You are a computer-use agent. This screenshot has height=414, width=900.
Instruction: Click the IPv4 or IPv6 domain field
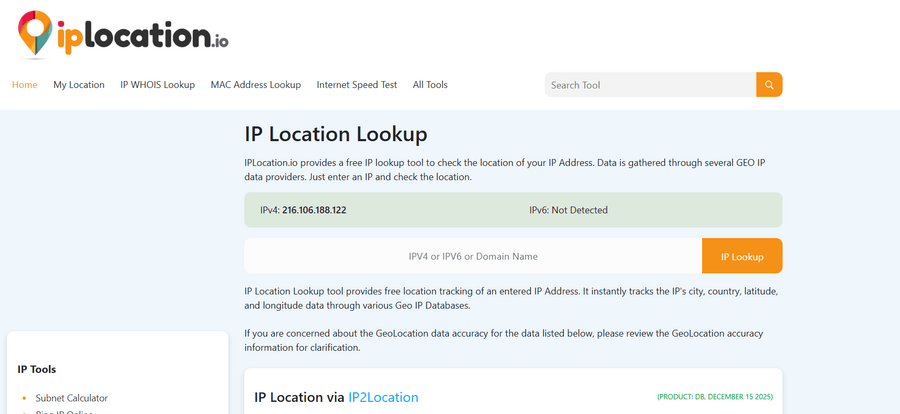(473, 256)
